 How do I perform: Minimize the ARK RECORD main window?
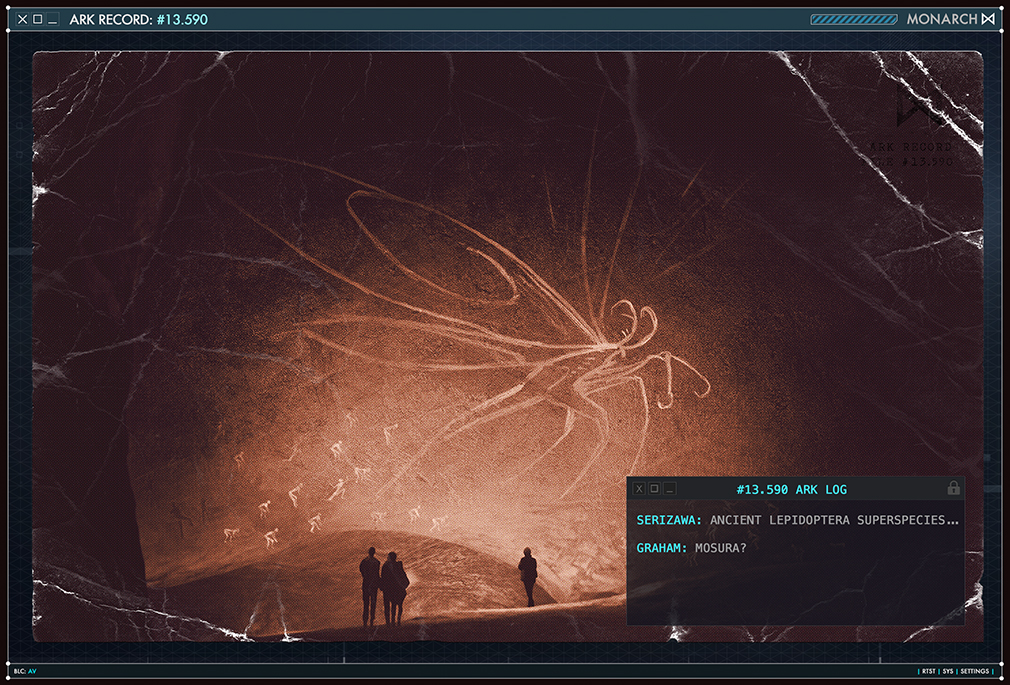(x=53, y=19)
